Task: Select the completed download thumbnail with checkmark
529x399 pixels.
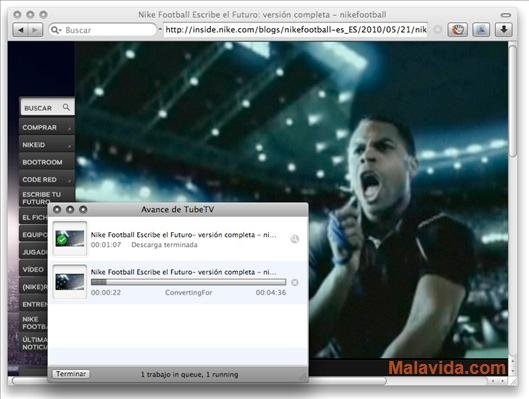Action: [x=70, y=239]
